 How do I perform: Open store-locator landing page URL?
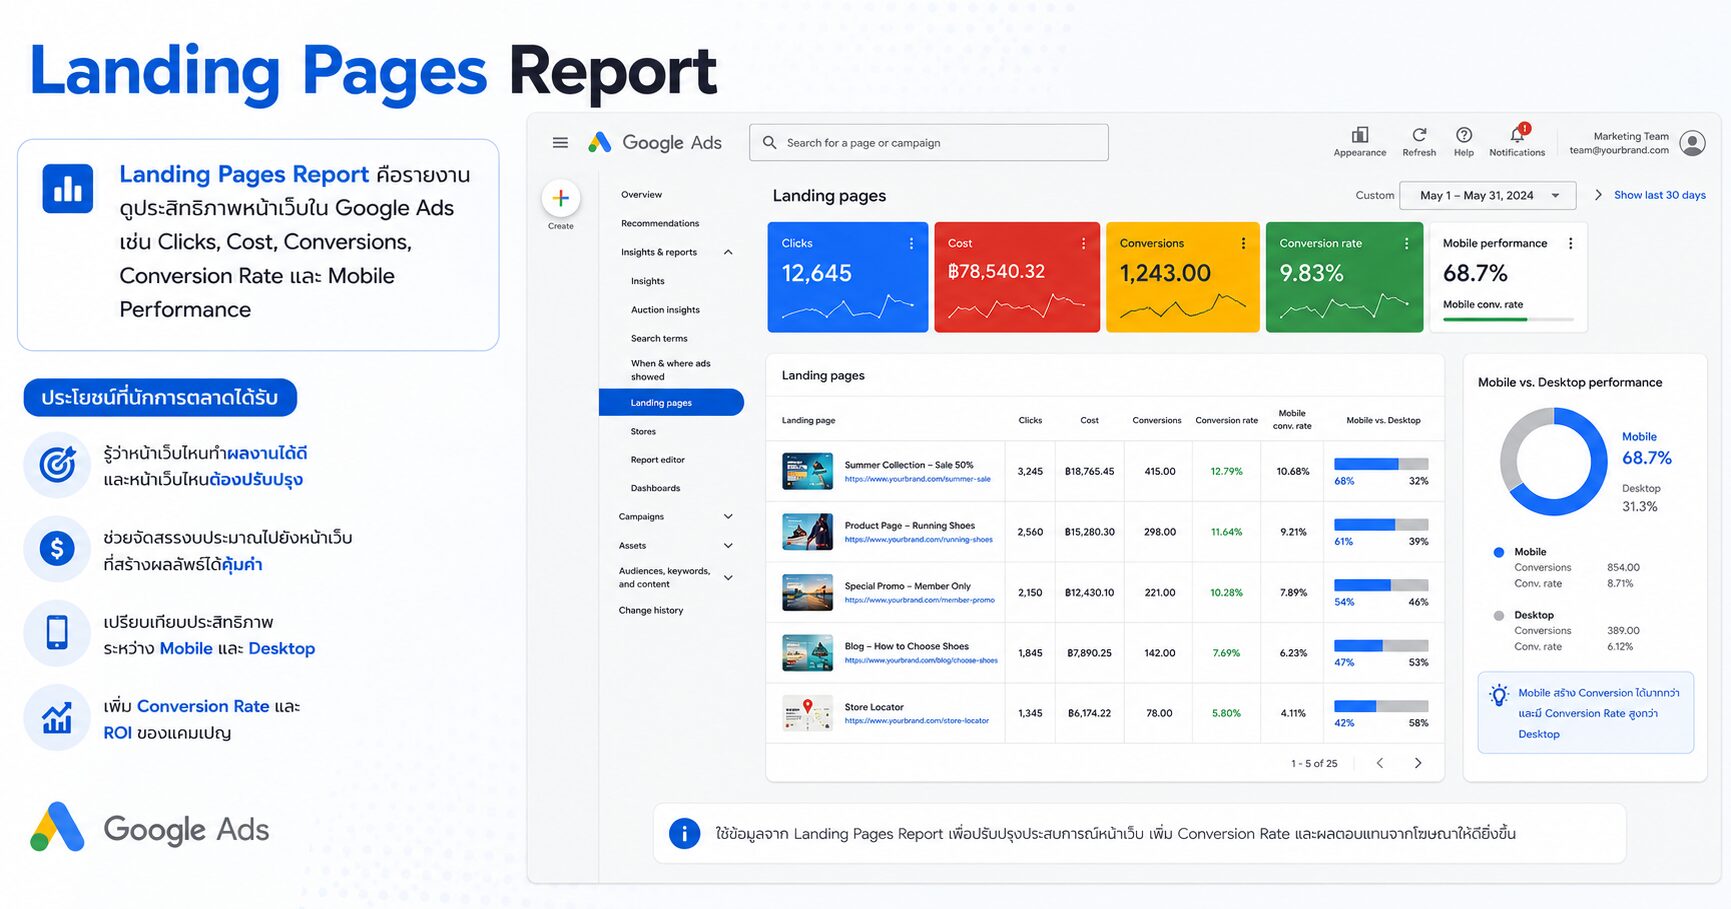tap(916, 720)
